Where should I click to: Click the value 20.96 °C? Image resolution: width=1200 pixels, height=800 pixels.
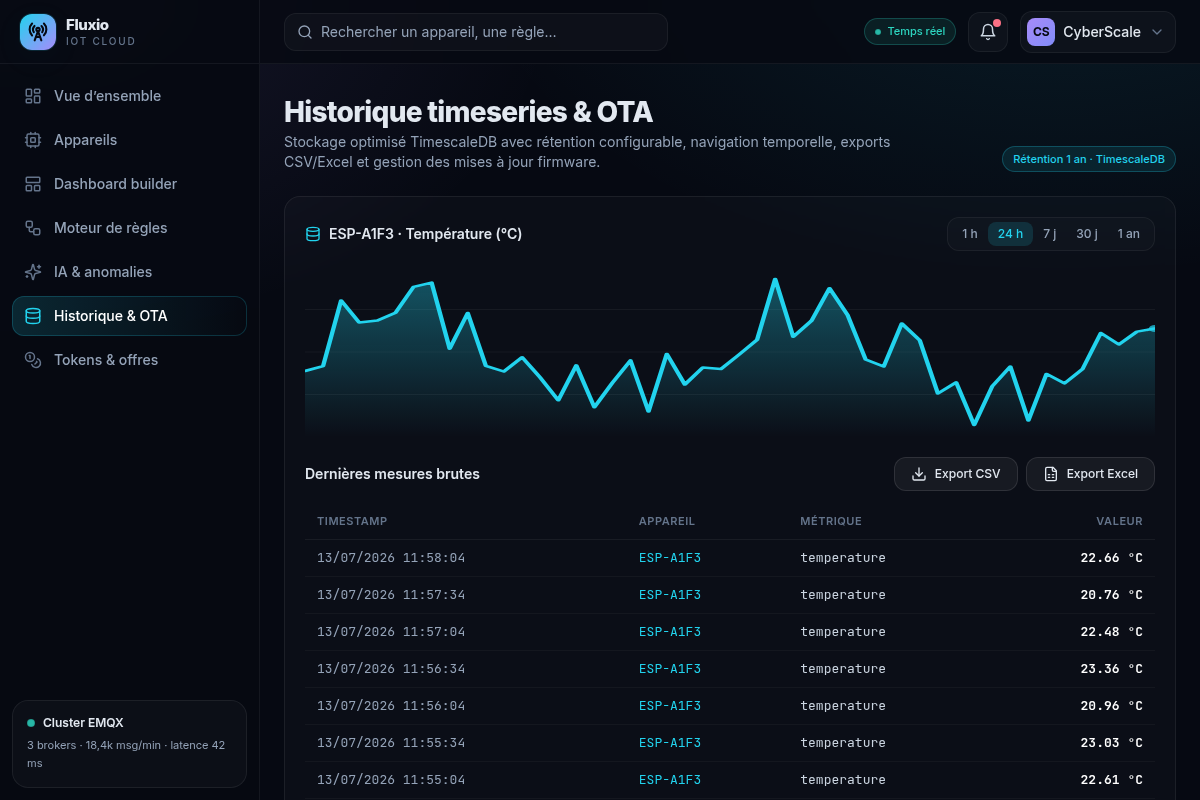1111,706
